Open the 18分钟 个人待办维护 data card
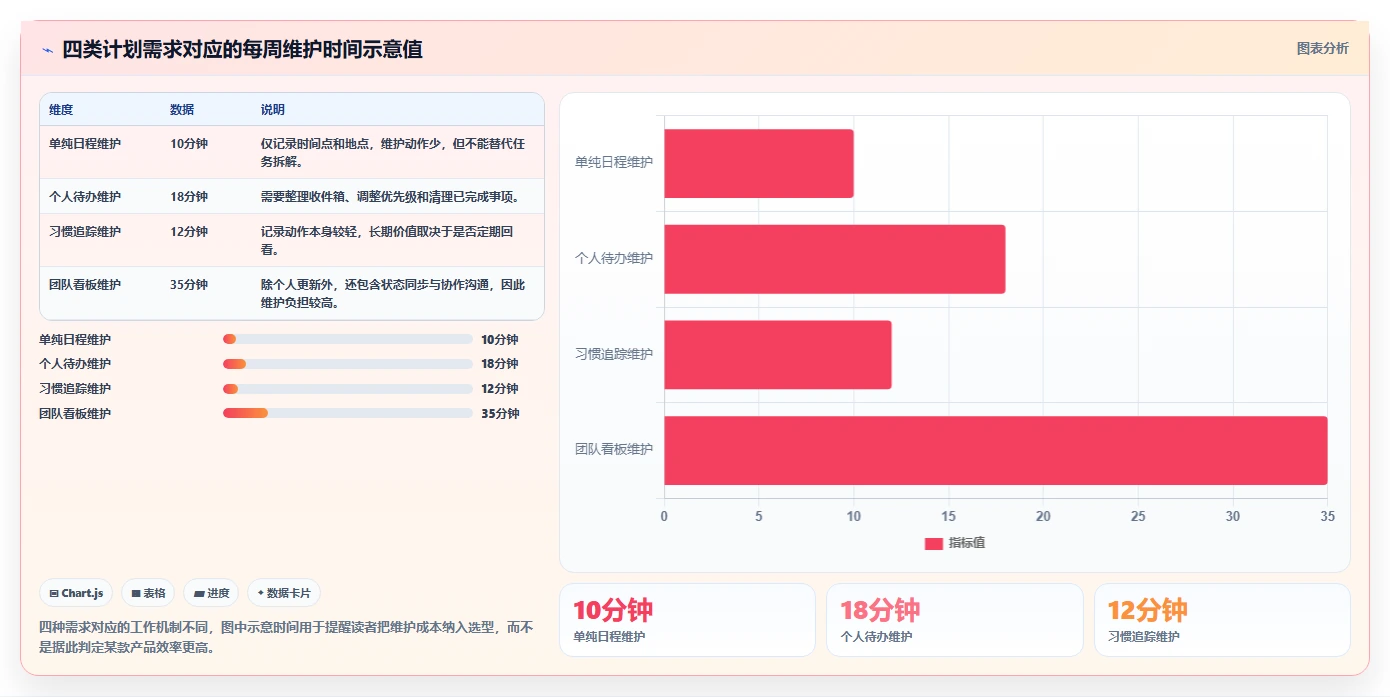The image size is (1390, 697). point(955,620)
